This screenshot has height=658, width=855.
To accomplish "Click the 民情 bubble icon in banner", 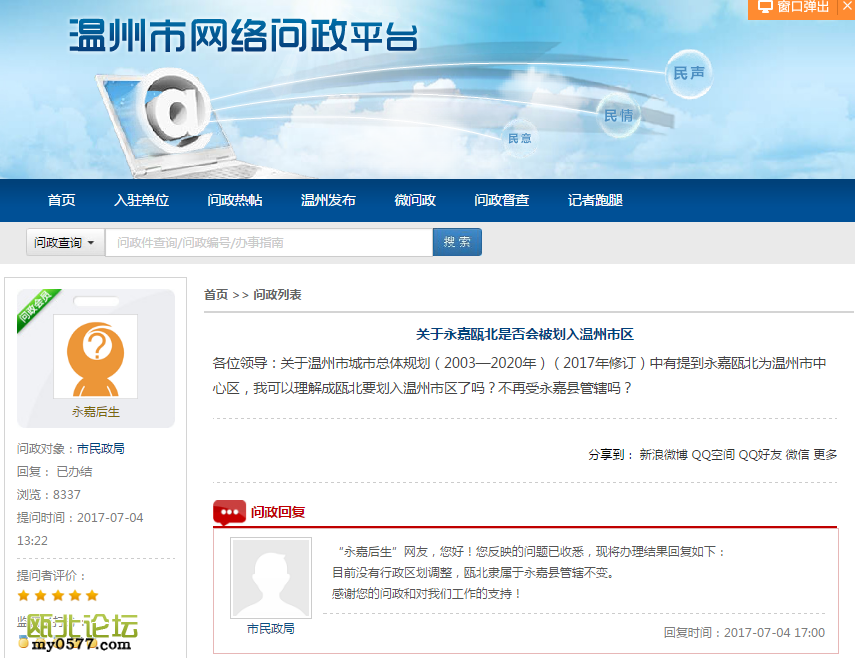I will 618,115.
